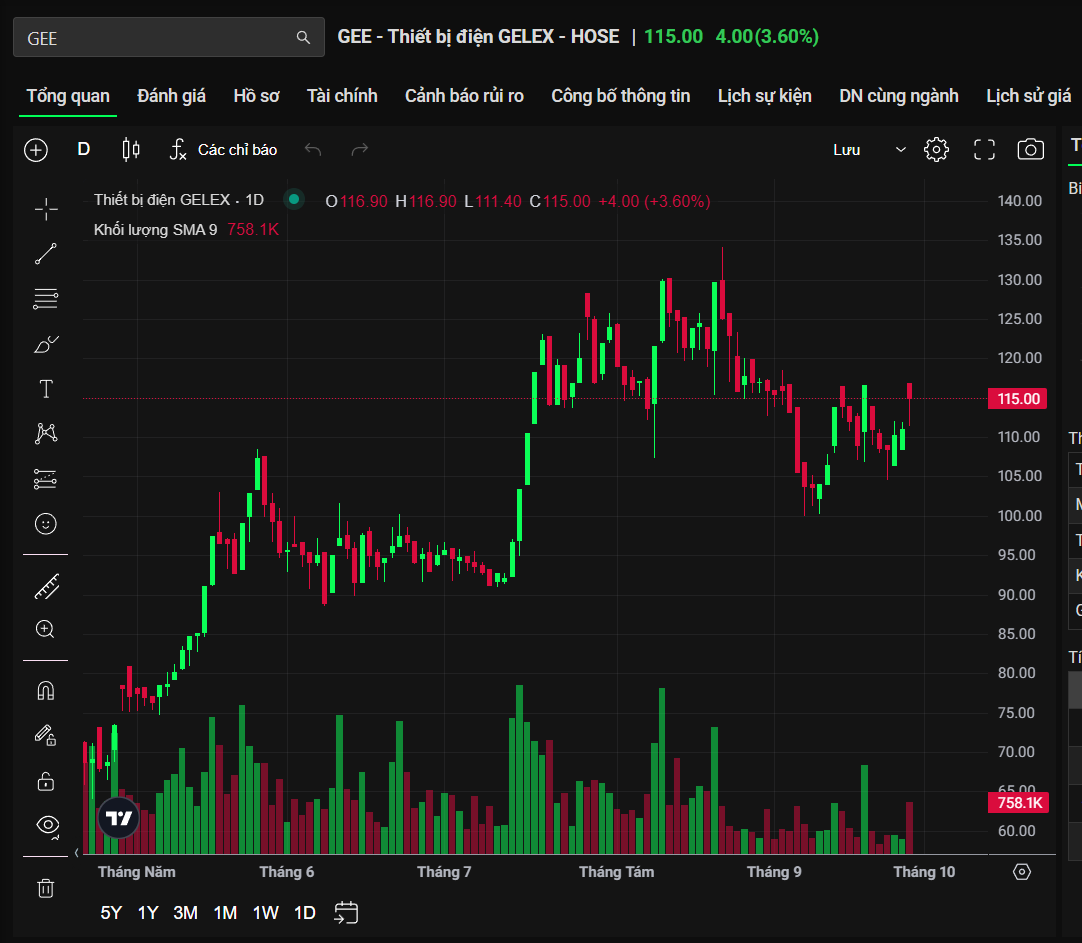Image resolution: width=1082 pixels, height=943 pixels.
Task: Select the chart patterns tool
Action: point(46,433)
